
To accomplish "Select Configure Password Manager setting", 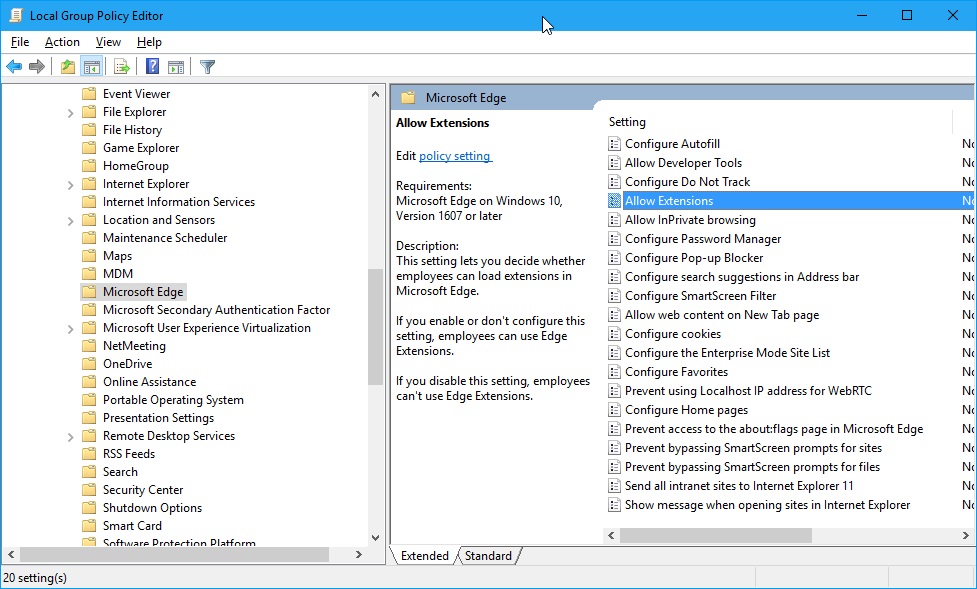I will tap(703, 239).
